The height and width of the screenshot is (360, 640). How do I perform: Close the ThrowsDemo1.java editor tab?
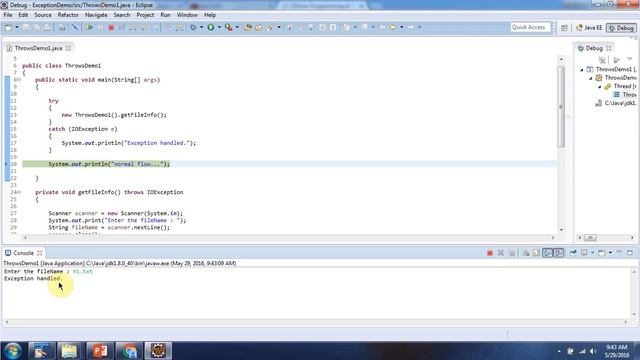click(x=68, y=48)
